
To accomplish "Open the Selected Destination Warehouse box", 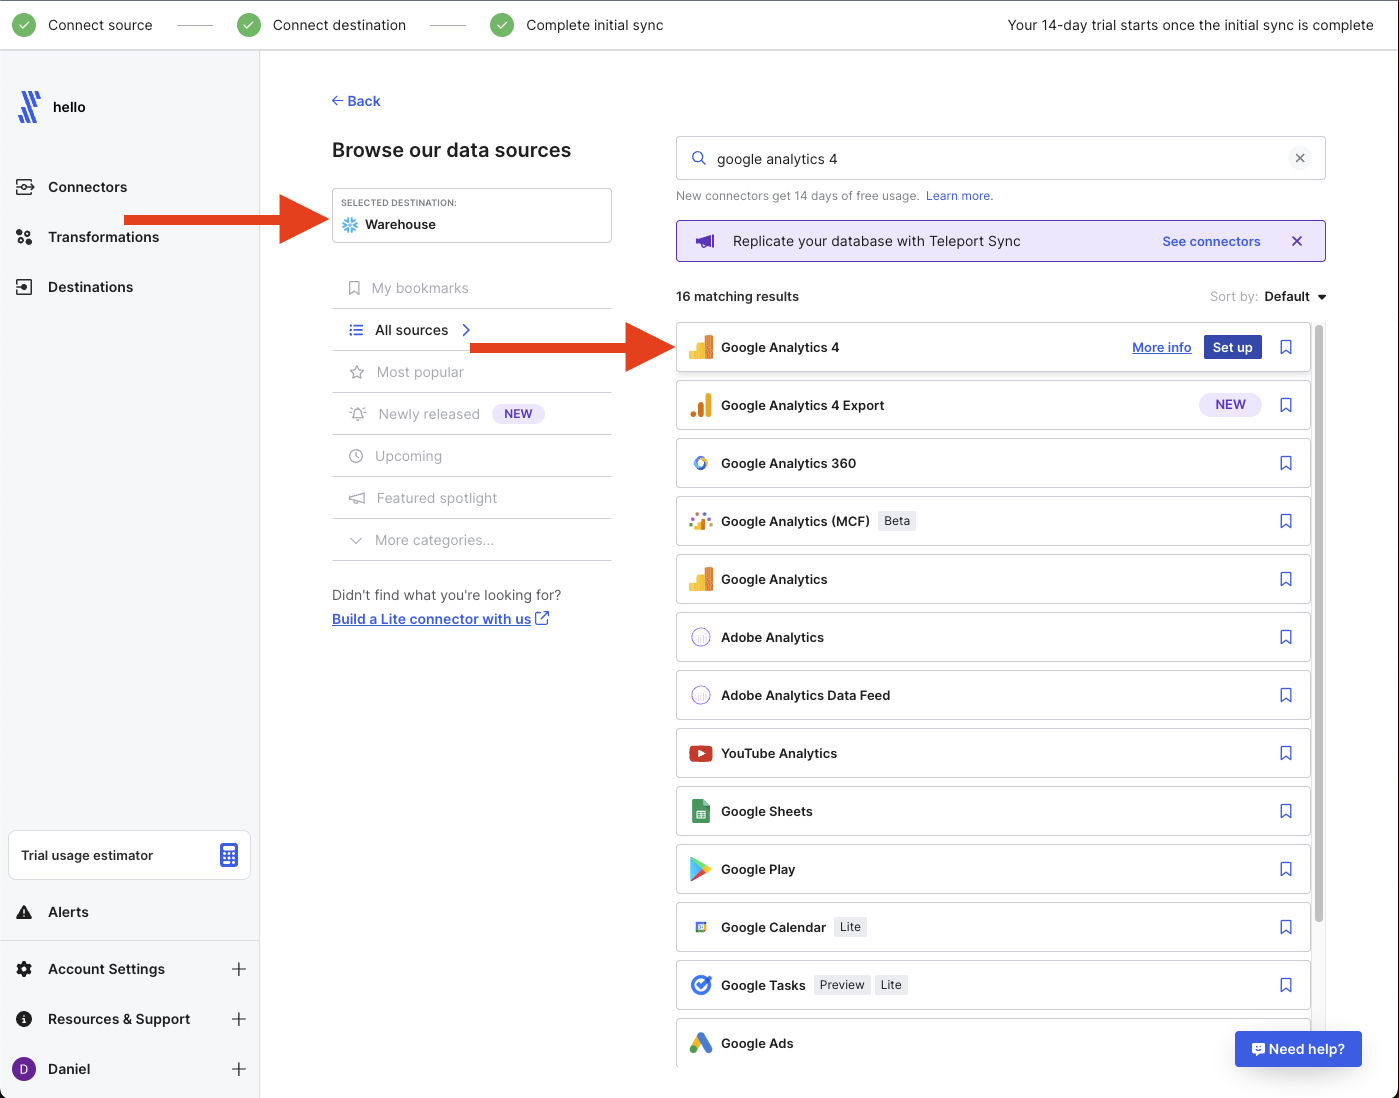I will pos(472,215).
